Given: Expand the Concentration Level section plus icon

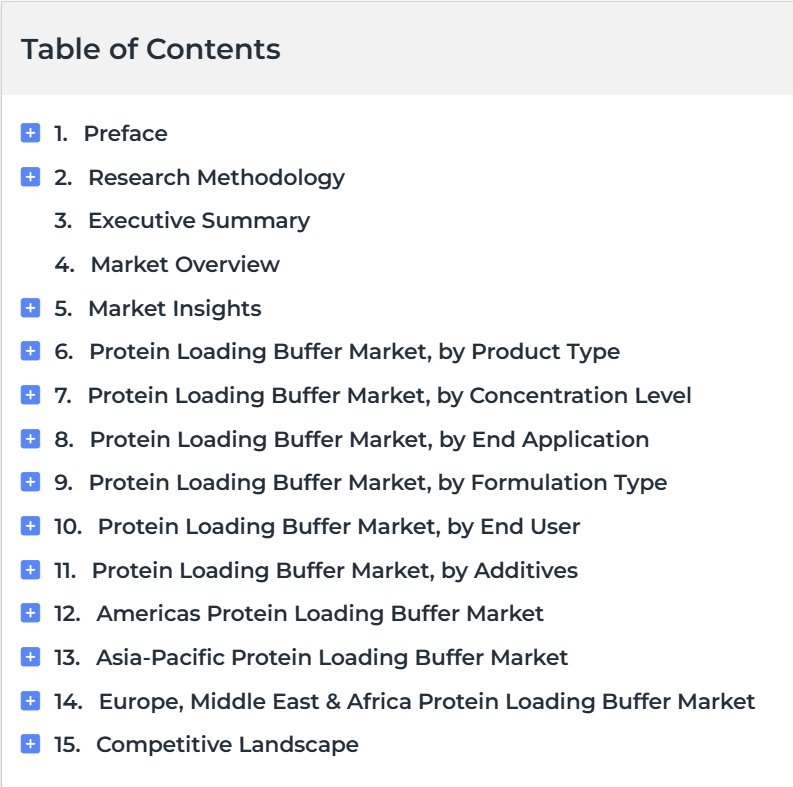Looking at the screenshot, I should pos(30,395).
